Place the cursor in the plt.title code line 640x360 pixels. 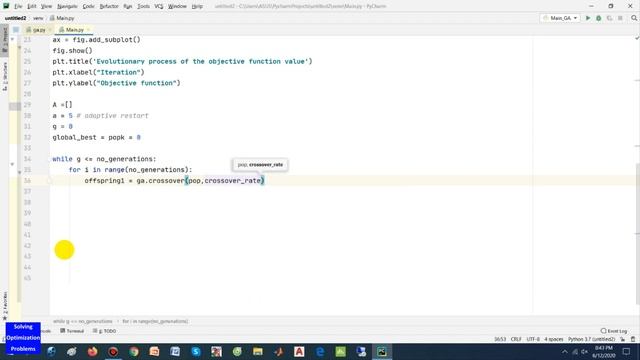pyautogui.click(x=182, y=61)
